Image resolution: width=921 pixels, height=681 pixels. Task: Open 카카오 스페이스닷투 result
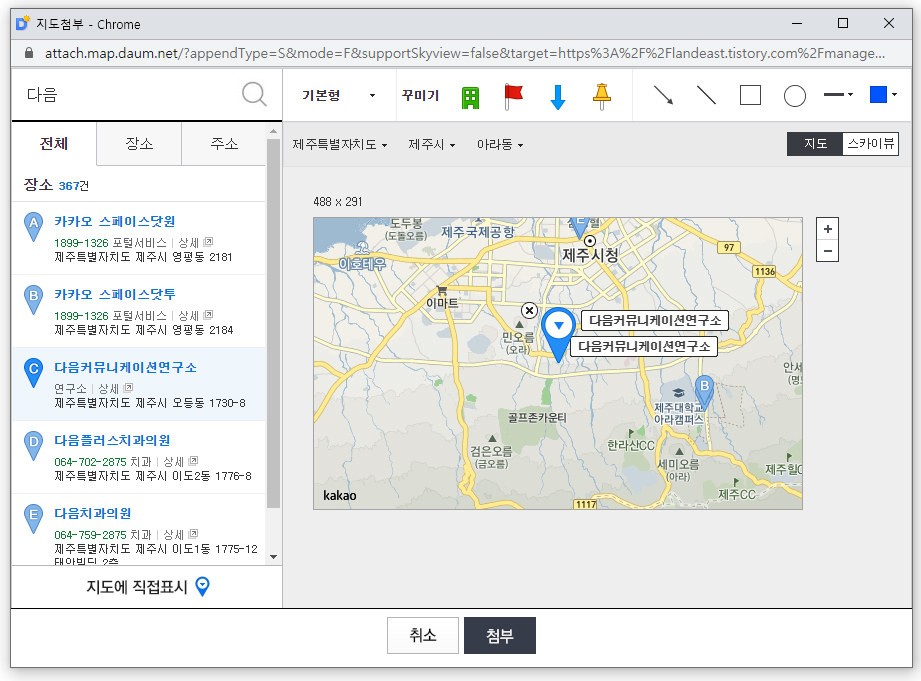coord(115,294)
